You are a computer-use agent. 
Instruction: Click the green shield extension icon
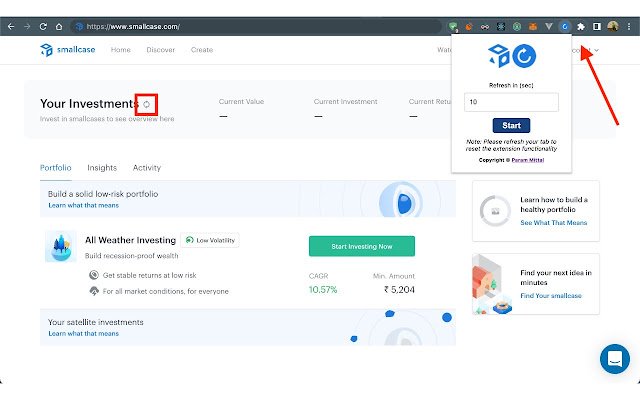(453, 27)
